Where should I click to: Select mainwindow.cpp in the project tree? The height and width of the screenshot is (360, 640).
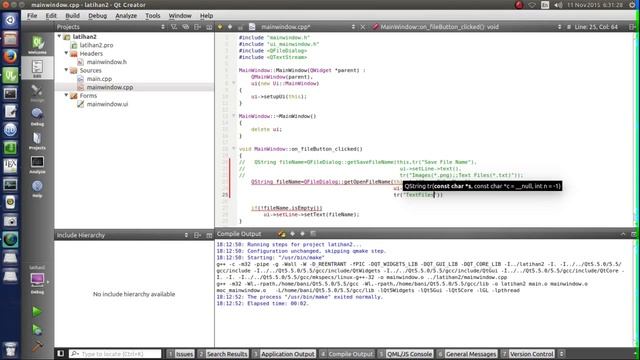pos(110,87)
